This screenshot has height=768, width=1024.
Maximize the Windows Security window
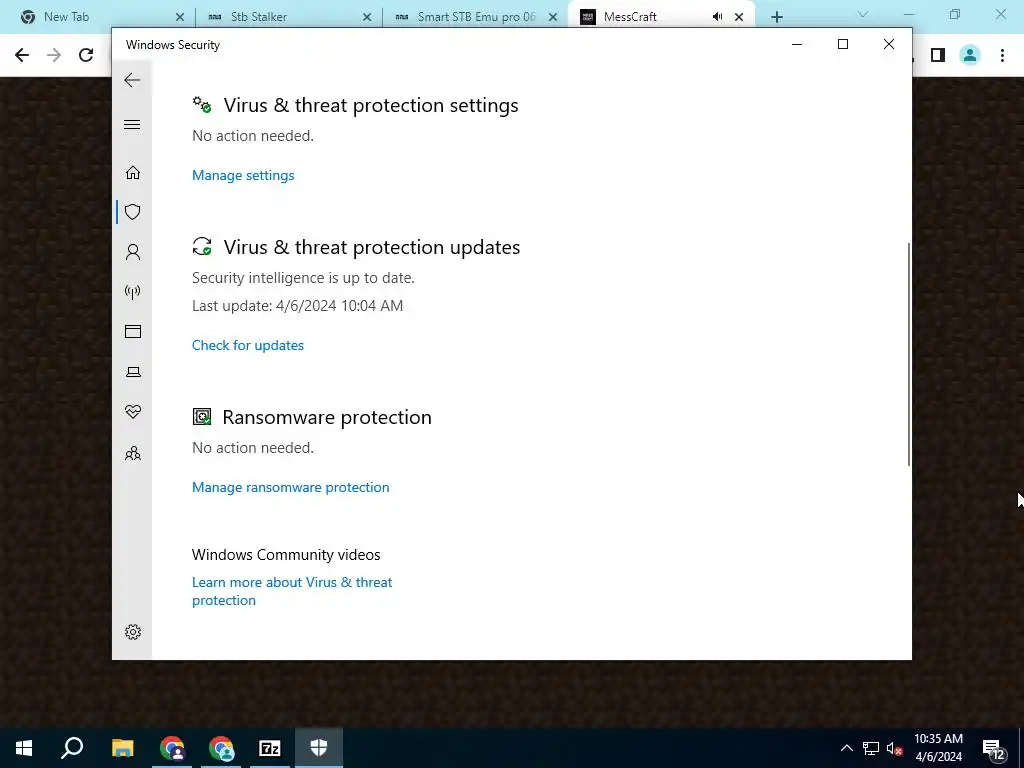(x=842, y=44)
